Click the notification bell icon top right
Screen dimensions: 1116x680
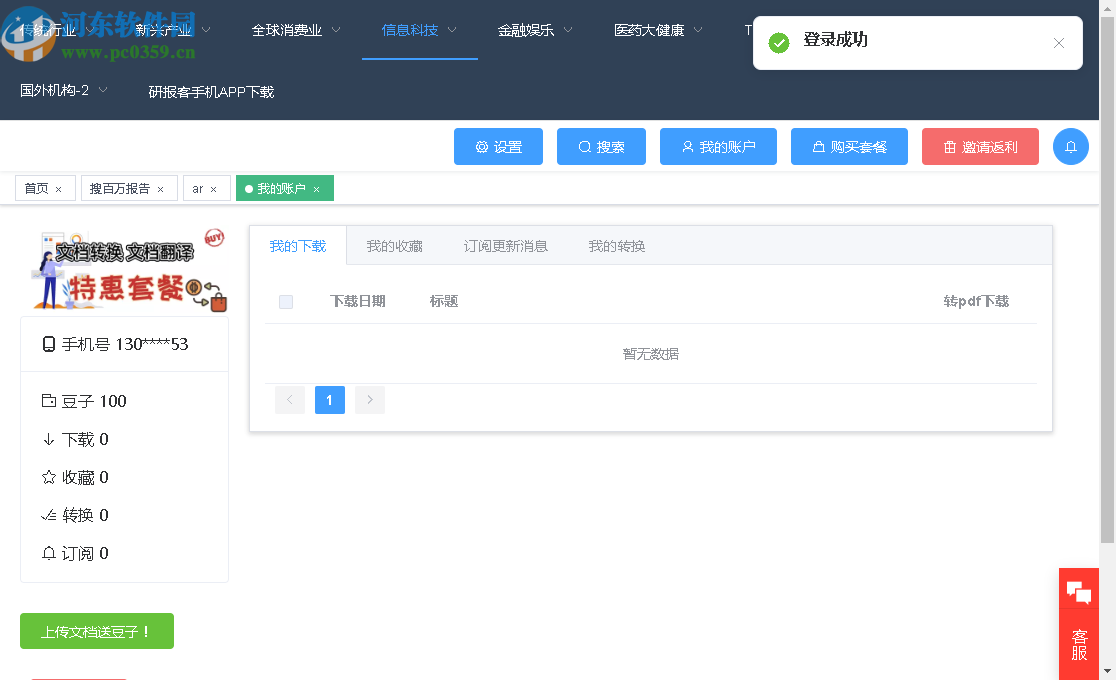[1070, 146]
